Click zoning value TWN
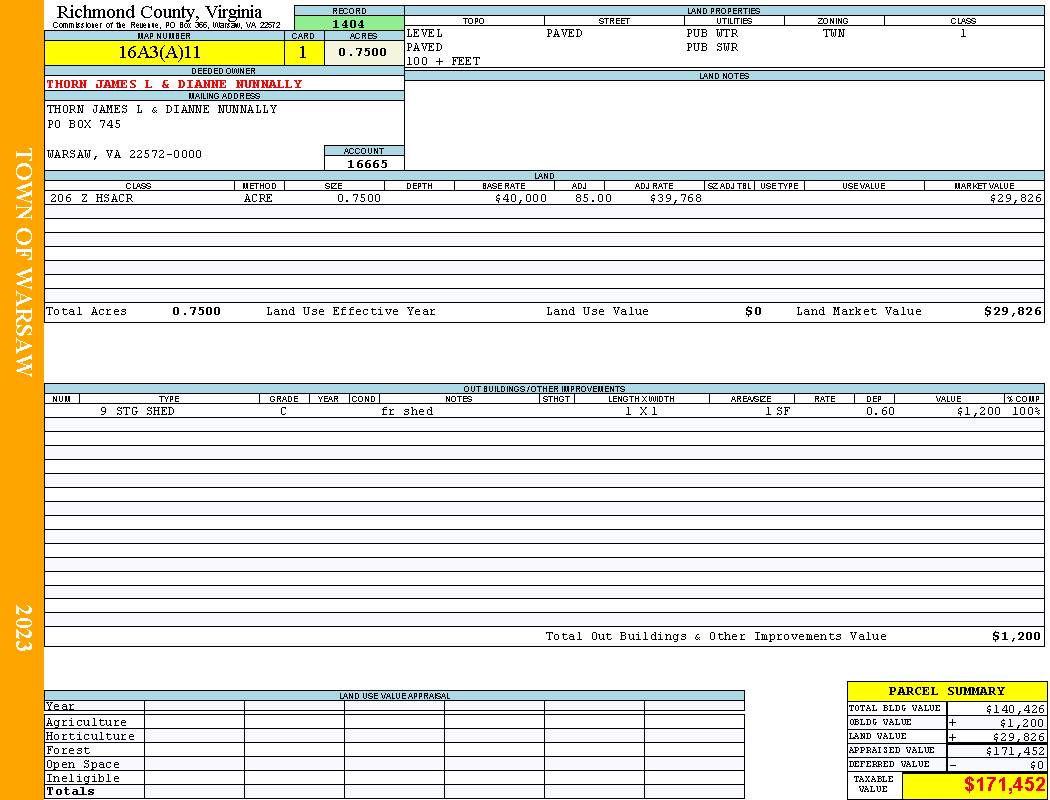Viewport: 1050px width, 800px height. coord(834,33)
